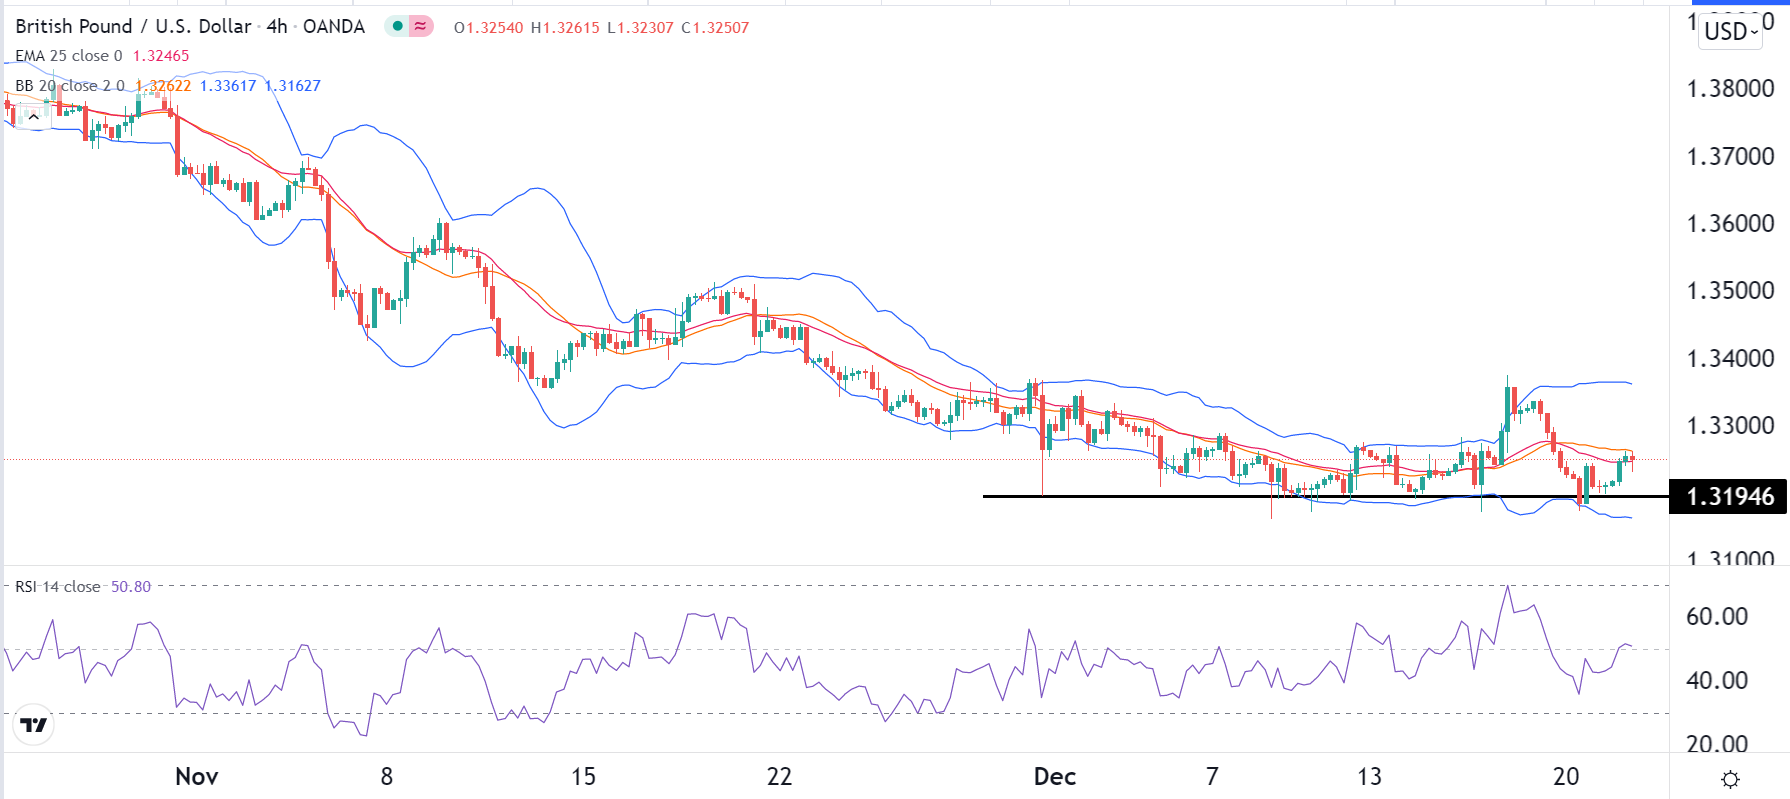The width and height of the screenshot is (1790, 799).
Task: Click the open price value O1.32540
Action: click(488, 28)
